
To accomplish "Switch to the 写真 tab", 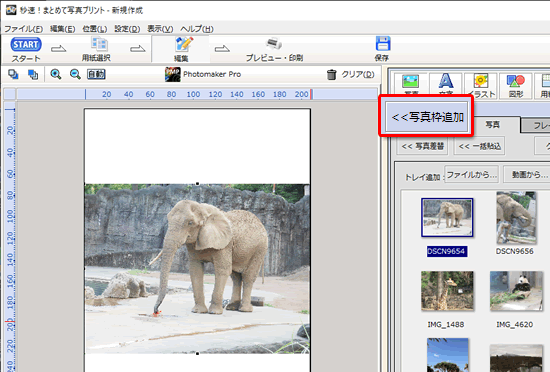I will [492, 124].
